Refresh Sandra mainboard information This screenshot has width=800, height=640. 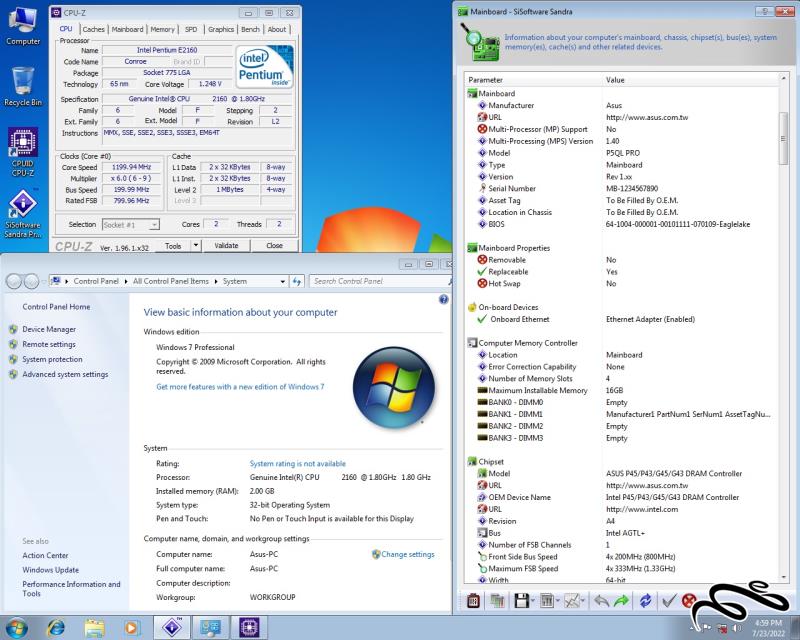pos(645,601)
